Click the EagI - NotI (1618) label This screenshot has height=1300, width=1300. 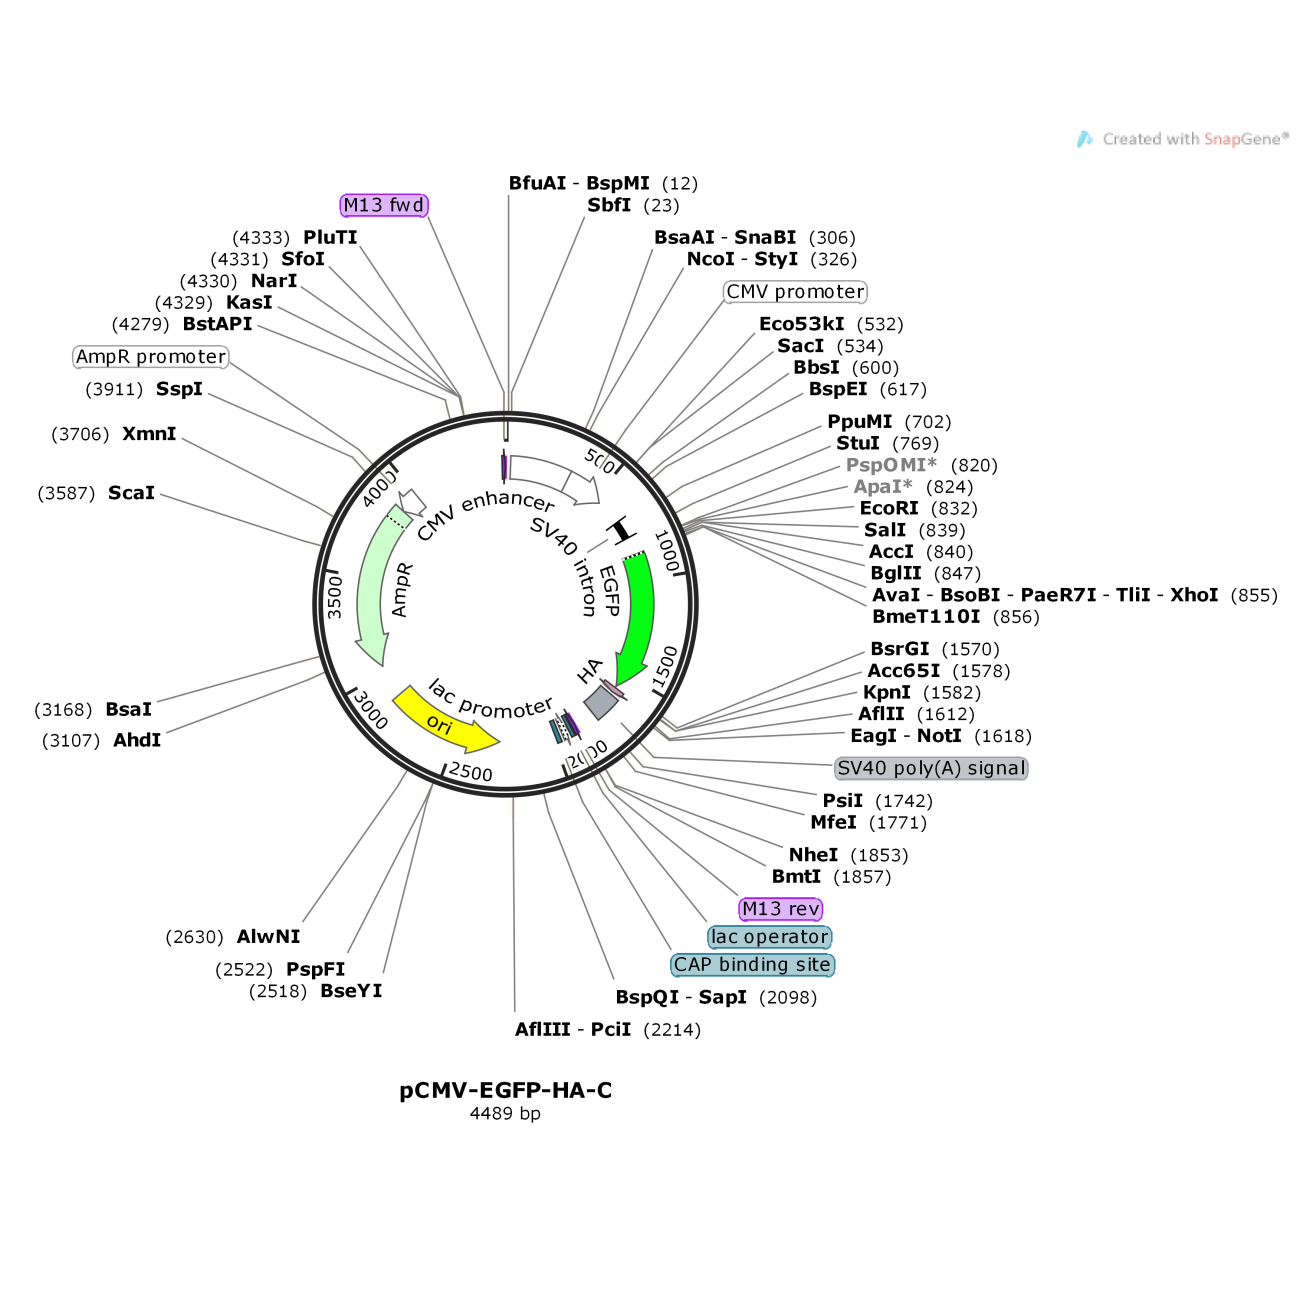pyautogui.click(x=941, y=736)
